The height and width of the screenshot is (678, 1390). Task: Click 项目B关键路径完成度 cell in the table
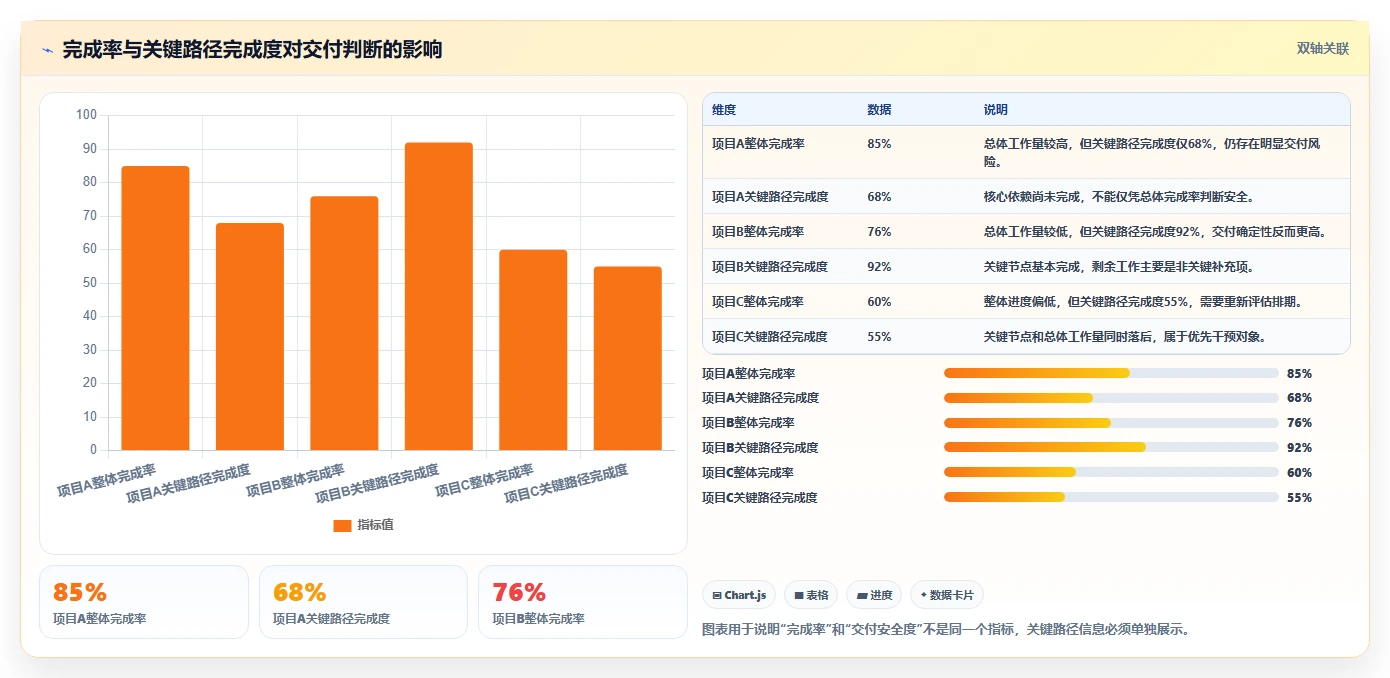pyautogui.click(x=770, y=267)
